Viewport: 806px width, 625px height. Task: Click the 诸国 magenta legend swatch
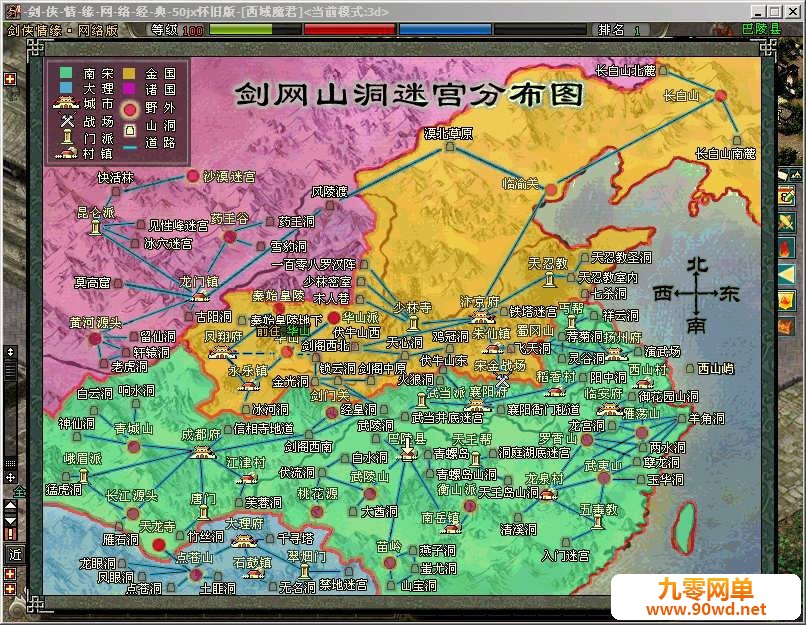pos(130,89)
